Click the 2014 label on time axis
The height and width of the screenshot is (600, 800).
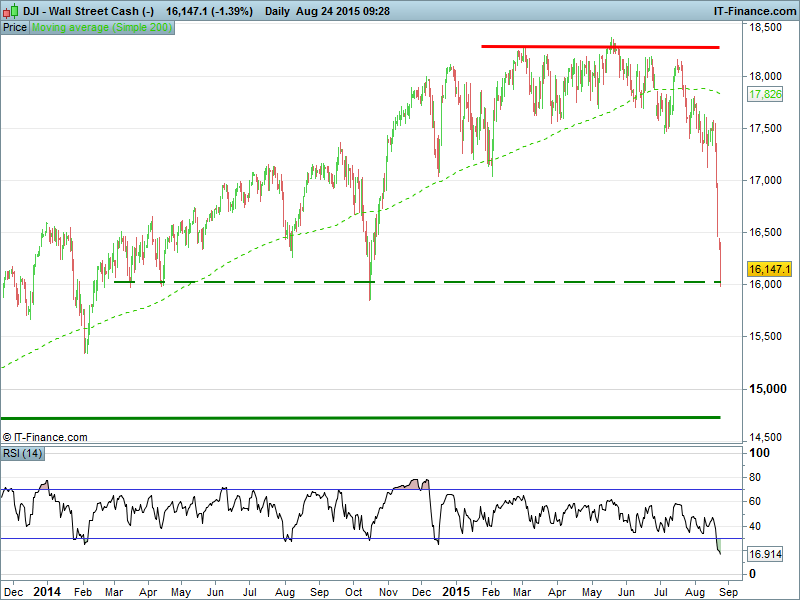click(x=48, y=591)
